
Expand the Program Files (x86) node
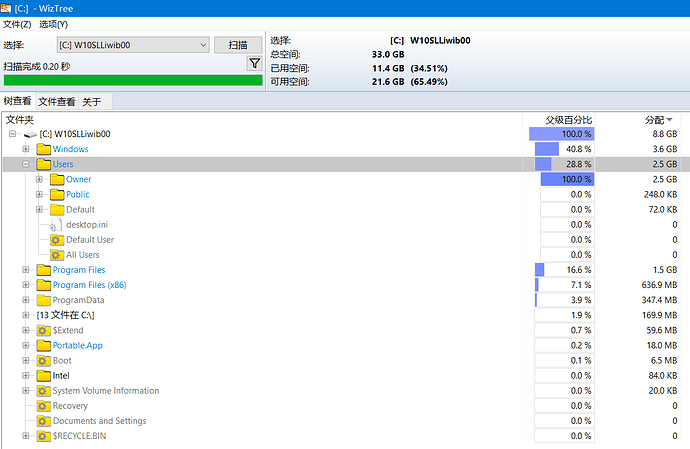[x=26, y=285]
